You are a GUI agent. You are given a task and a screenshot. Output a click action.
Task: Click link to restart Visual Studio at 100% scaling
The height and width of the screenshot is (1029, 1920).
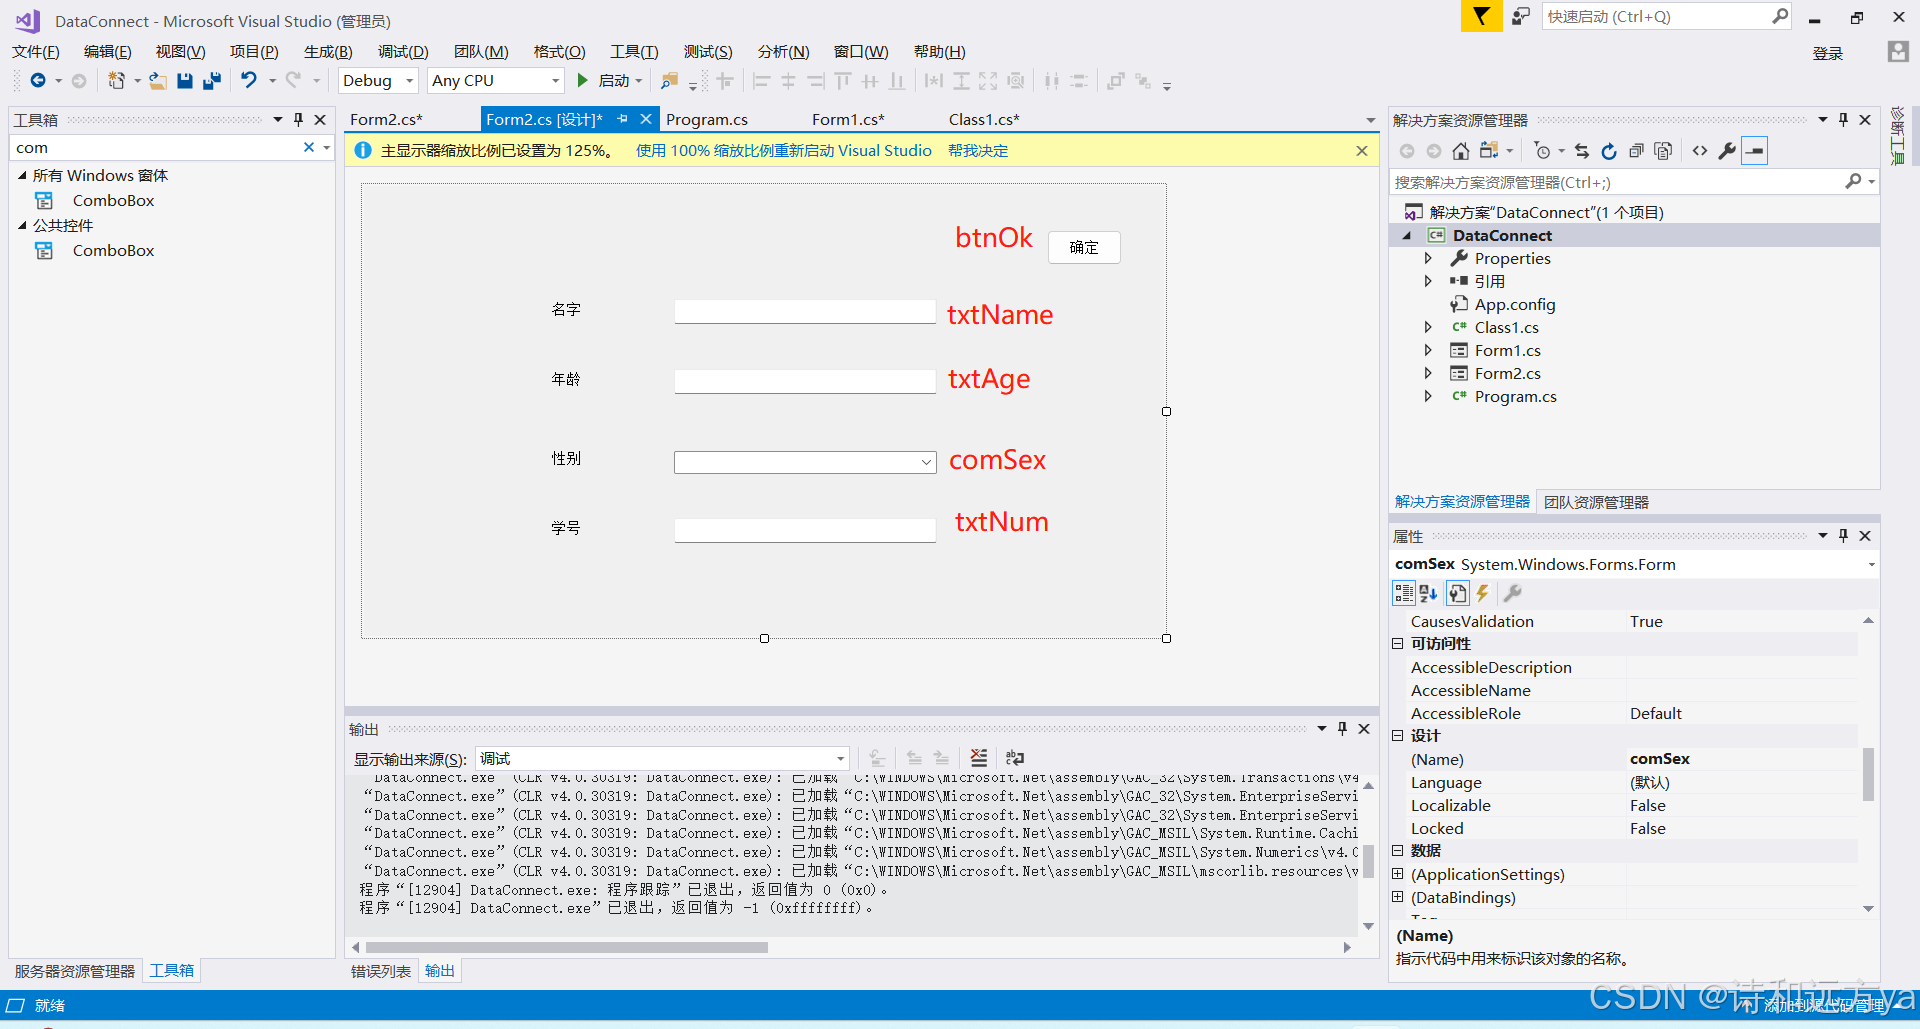[x=784, y=151]
